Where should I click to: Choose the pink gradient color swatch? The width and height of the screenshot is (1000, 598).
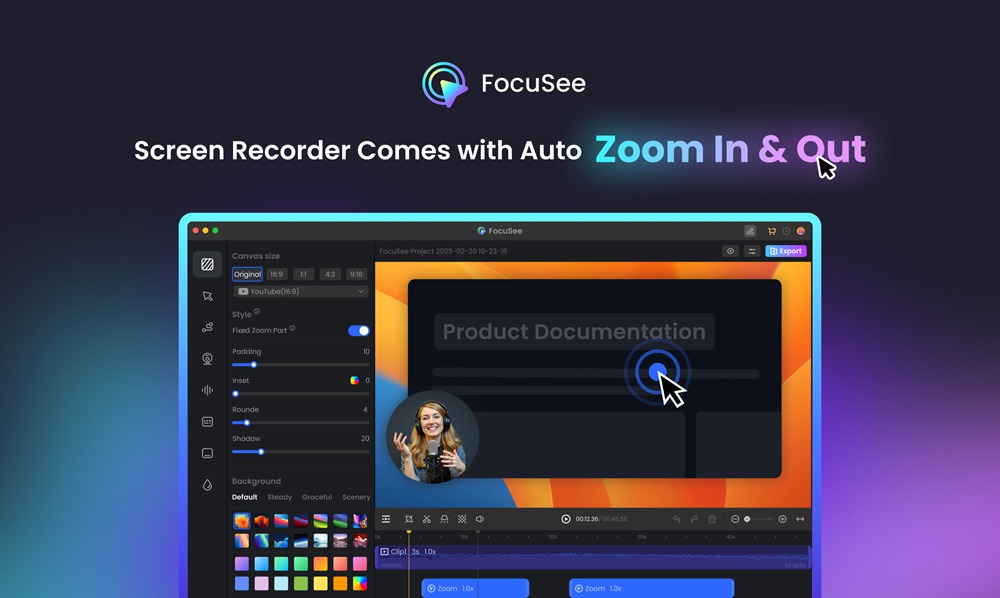click(360, 564)
